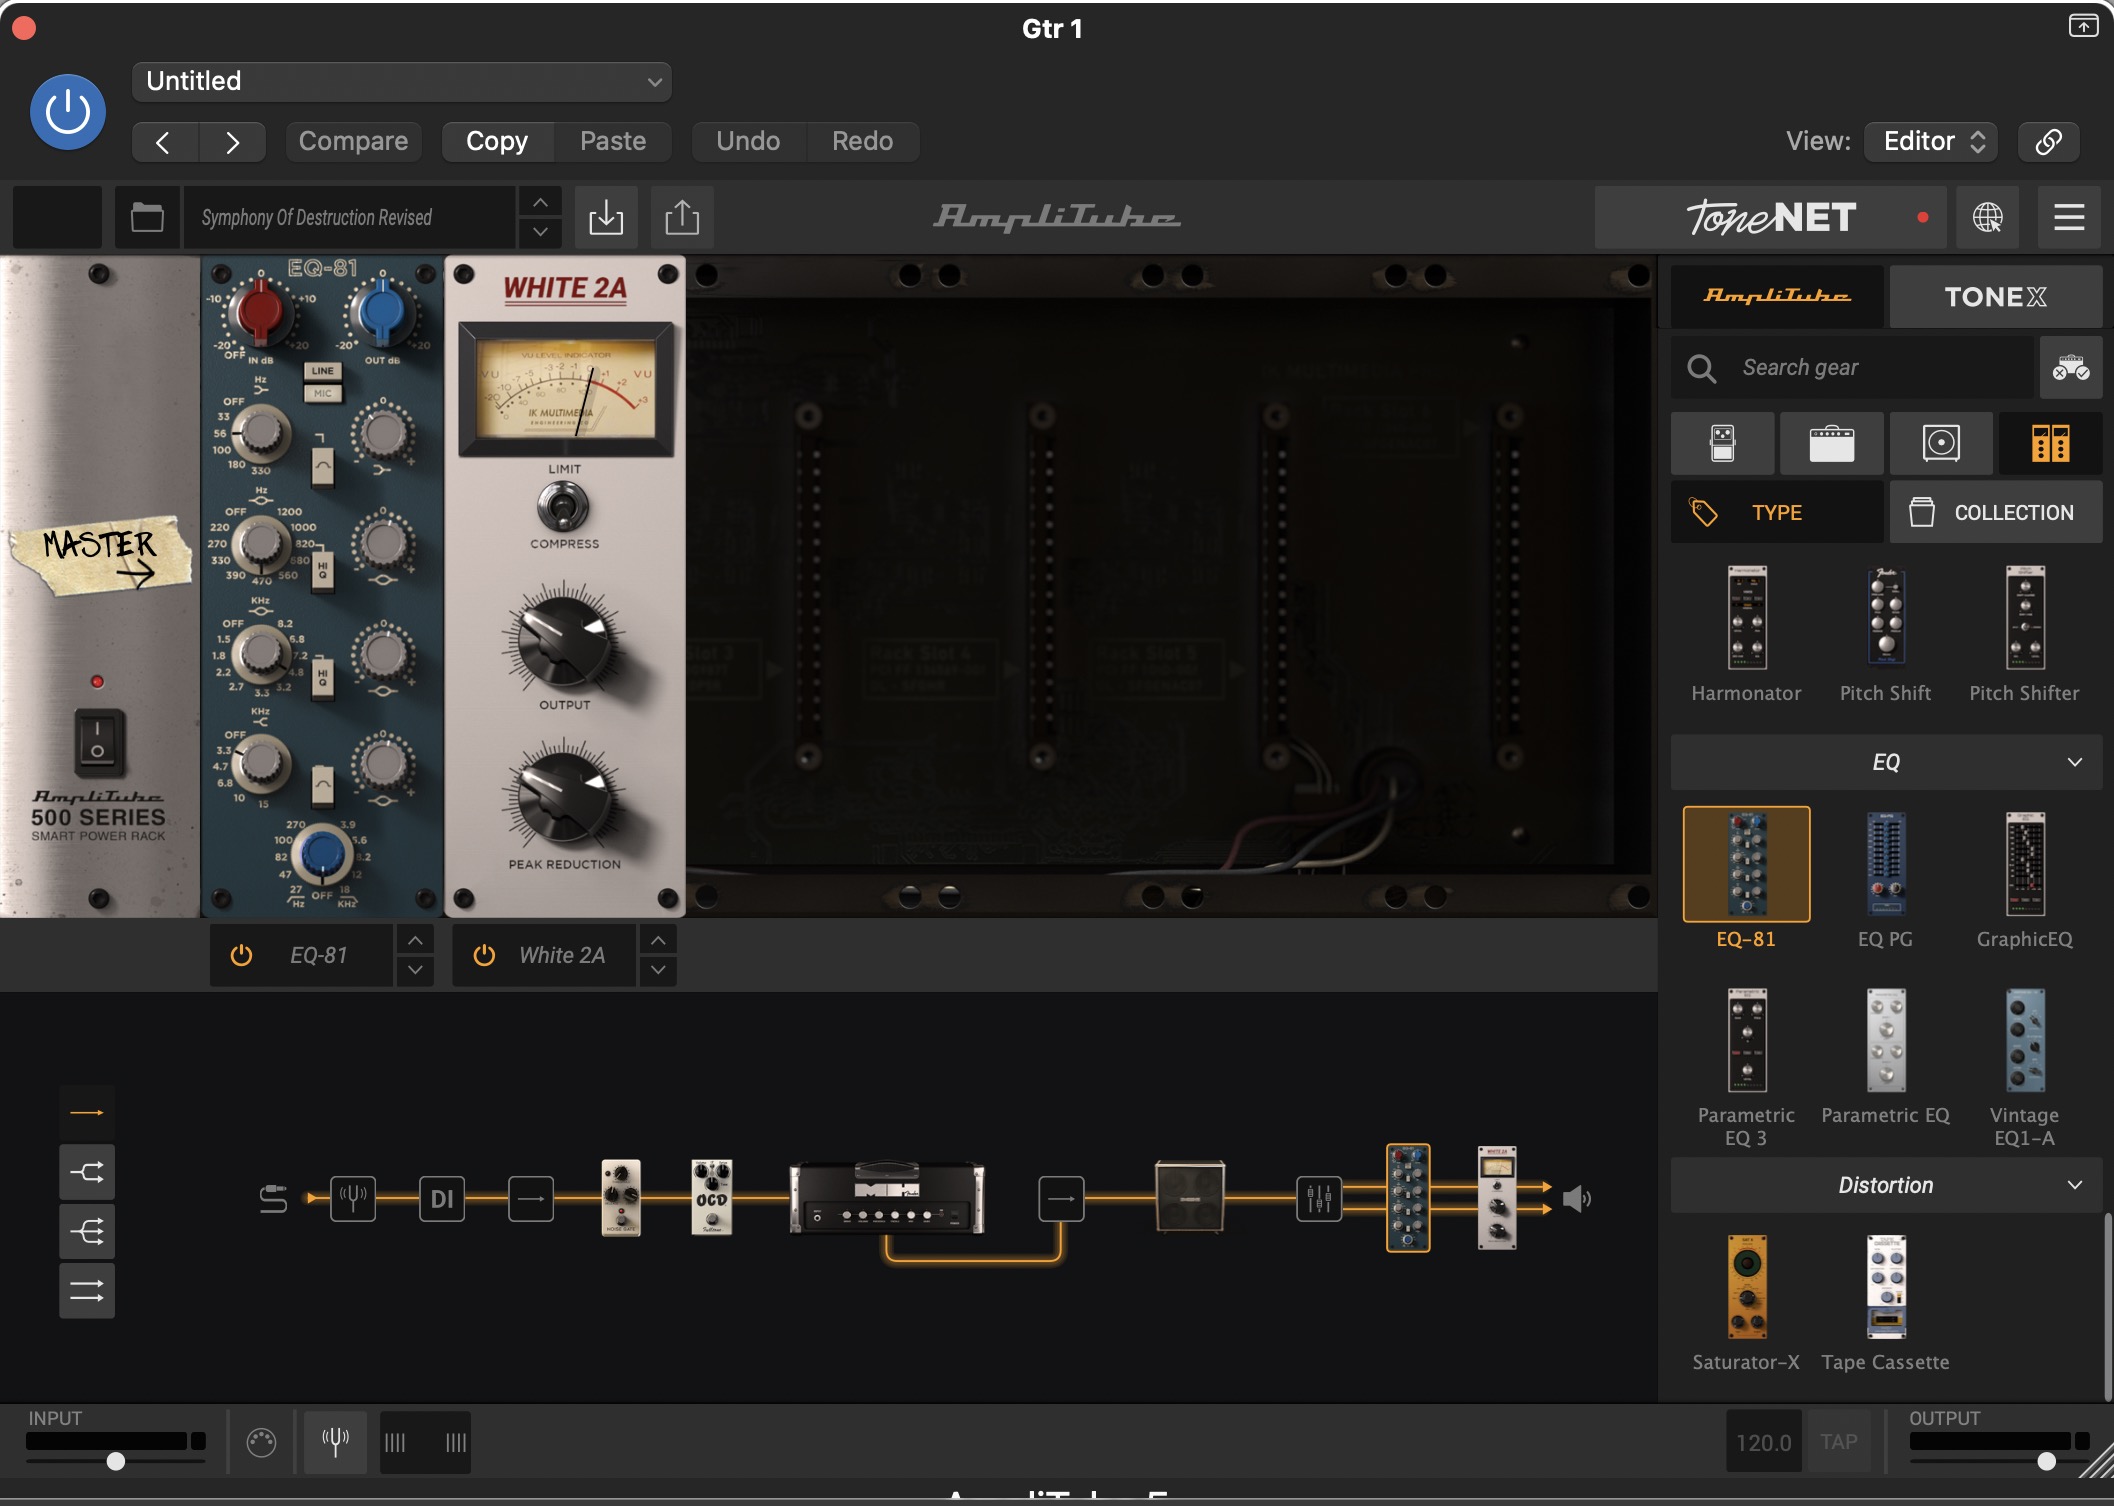
Task: Toggle the White 2A module power button
Action: 484,955
